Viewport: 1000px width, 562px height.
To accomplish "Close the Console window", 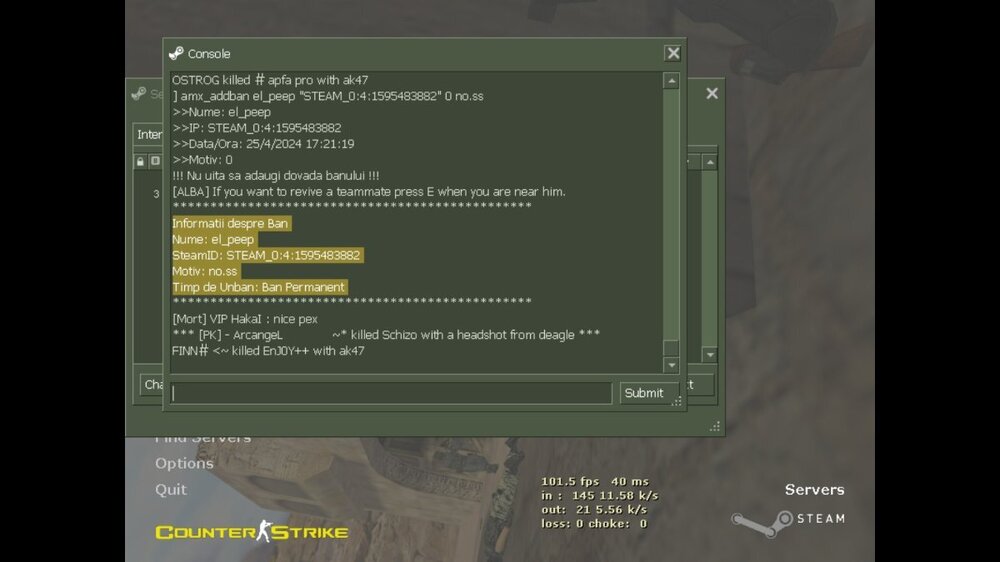I will click(673, 54).
